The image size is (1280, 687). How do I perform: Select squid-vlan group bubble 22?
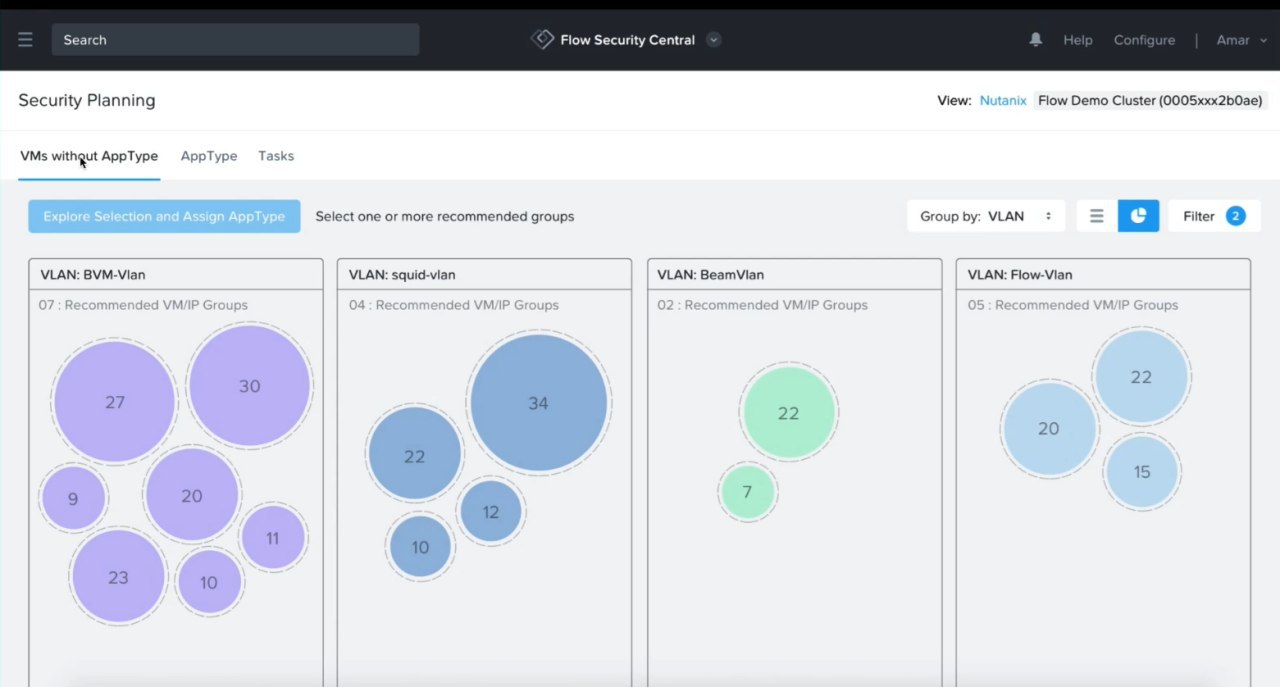point(414,455)
